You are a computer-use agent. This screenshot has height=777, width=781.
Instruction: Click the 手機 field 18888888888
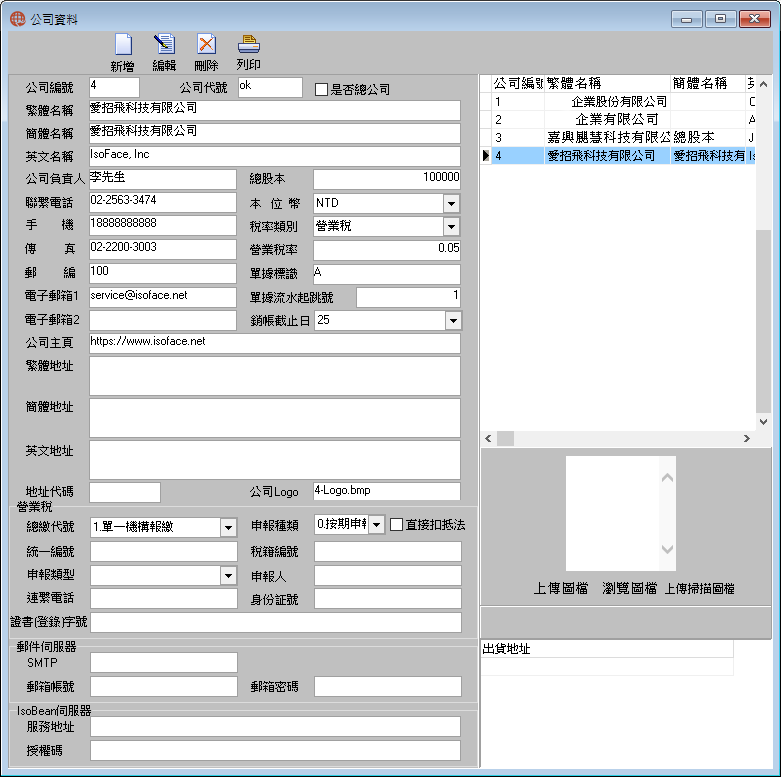point(162,225)
